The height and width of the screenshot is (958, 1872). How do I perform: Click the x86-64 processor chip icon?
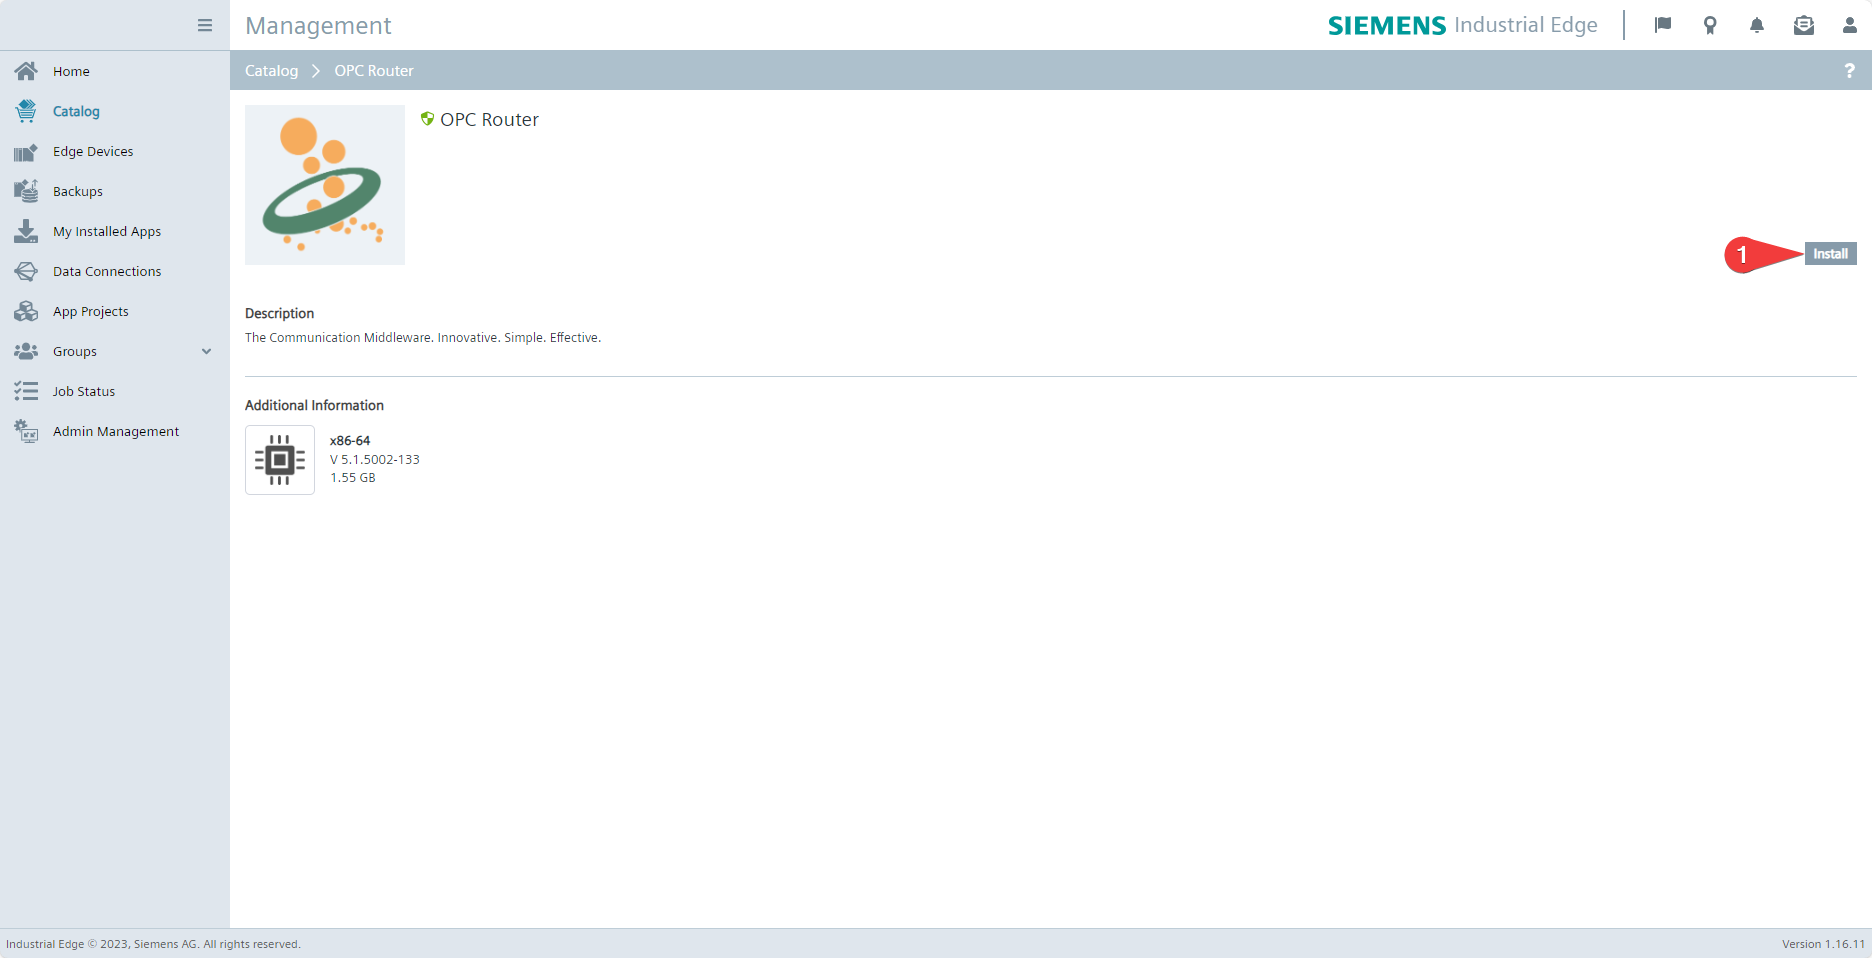coord(280,460)
